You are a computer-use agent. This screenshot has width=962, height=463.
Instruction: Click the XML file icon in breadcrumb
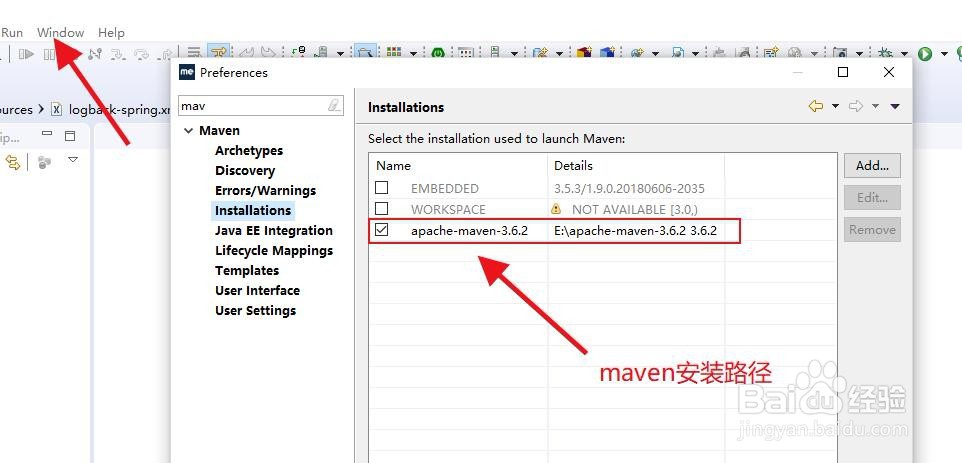(56, 109)
